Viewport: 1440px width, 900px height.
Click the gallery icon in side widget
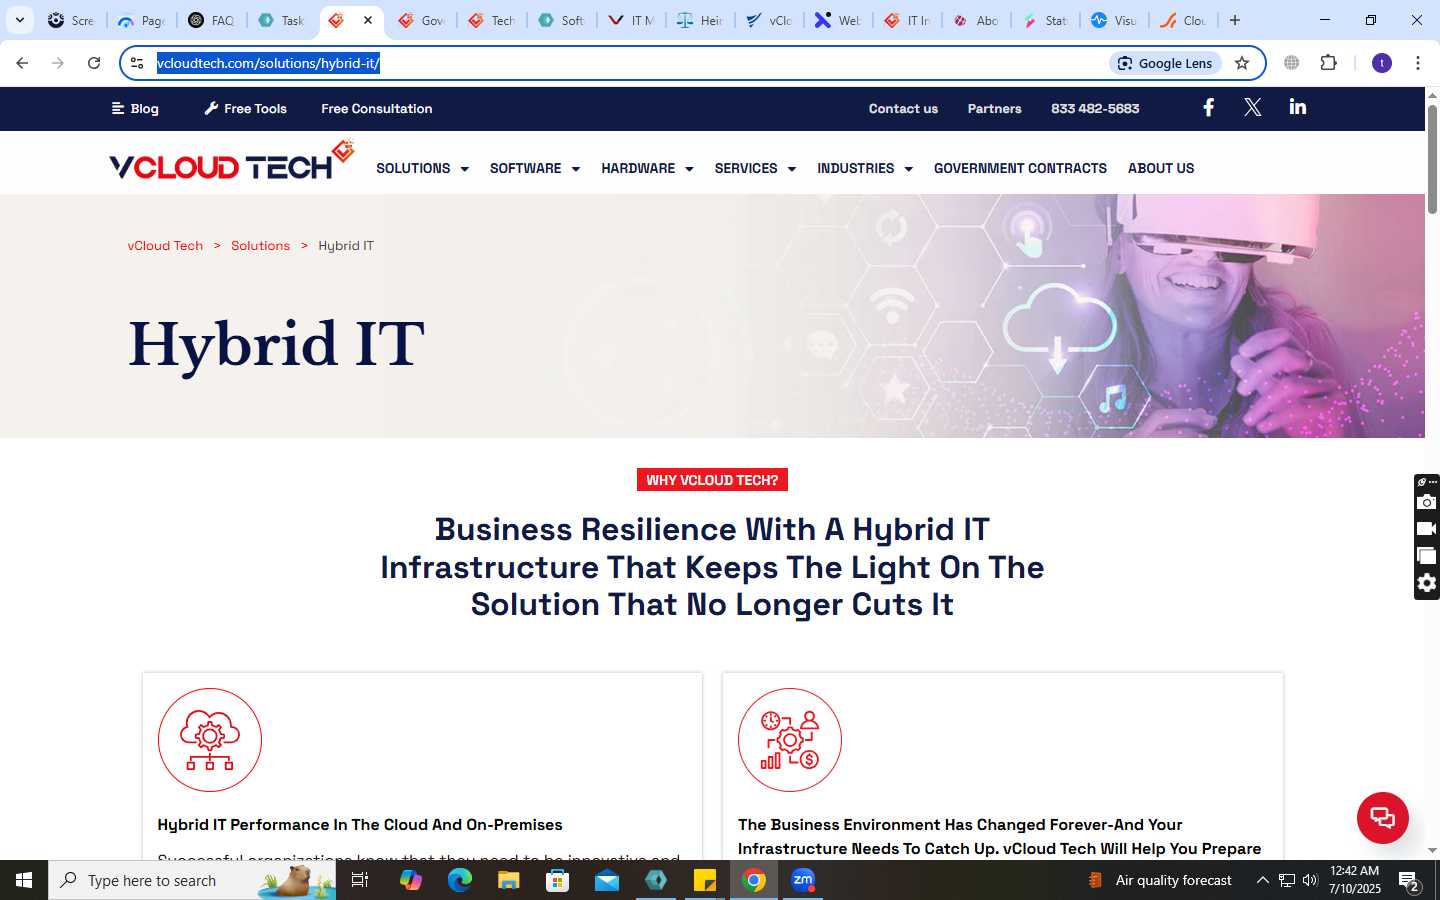[1427, 556]
